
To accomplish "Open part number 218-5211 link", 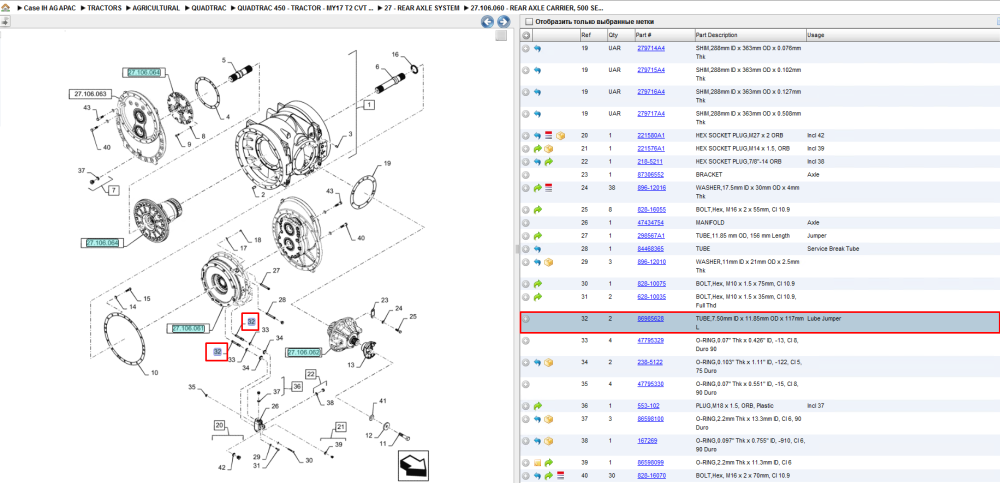I will [650, 162].
